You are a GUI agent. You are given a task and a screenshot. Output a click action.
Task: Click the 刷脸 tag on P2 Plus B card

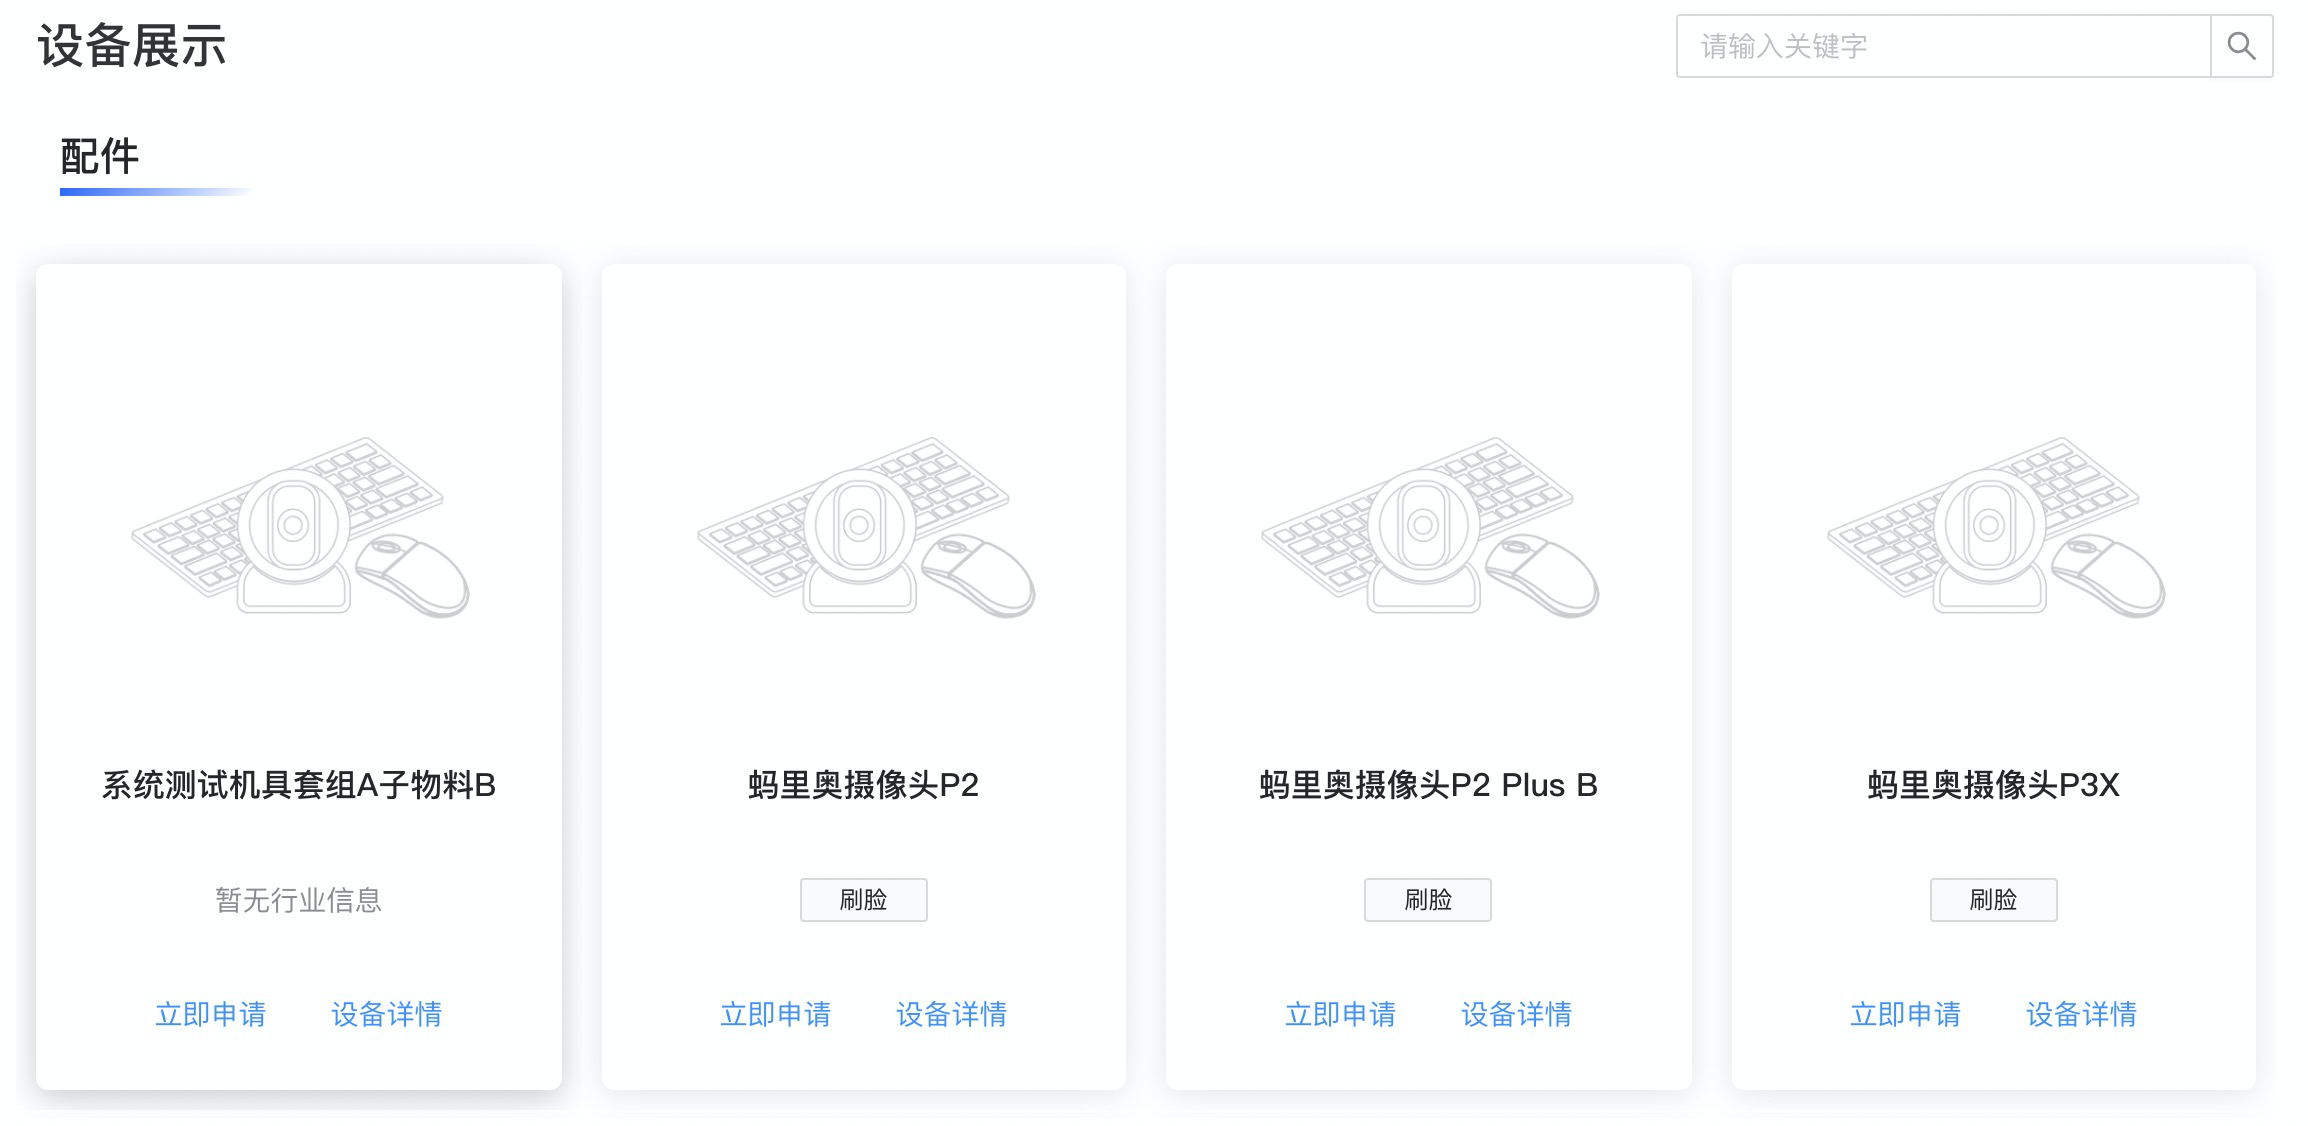[x=1428, y=900]
